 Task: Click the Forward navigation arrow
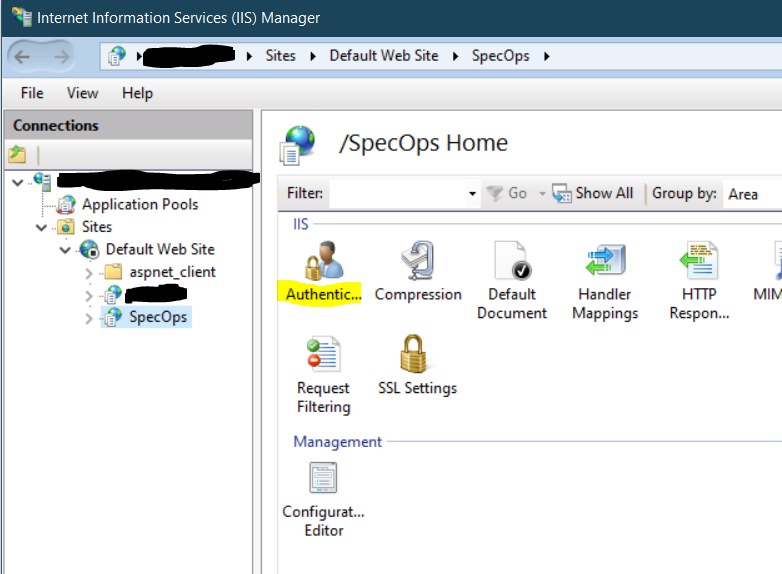pyautogui.click(x=61, y=57)
